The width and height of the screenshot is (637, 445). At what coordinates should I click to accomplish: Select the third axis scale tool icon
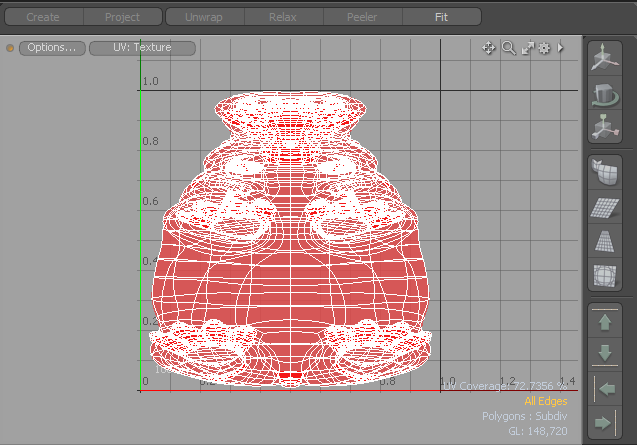[603, 127]
